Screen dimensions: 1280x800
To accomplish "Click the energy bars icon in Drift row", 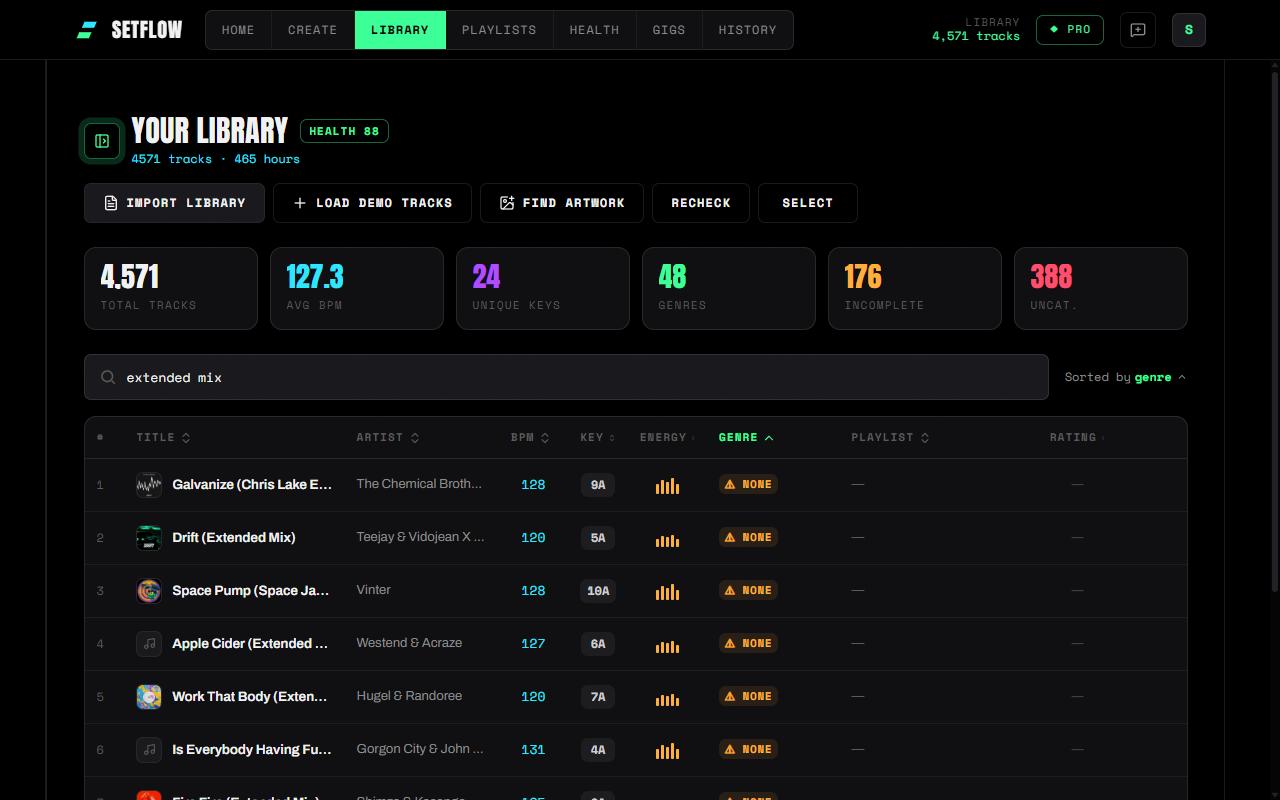I will 667,538.
